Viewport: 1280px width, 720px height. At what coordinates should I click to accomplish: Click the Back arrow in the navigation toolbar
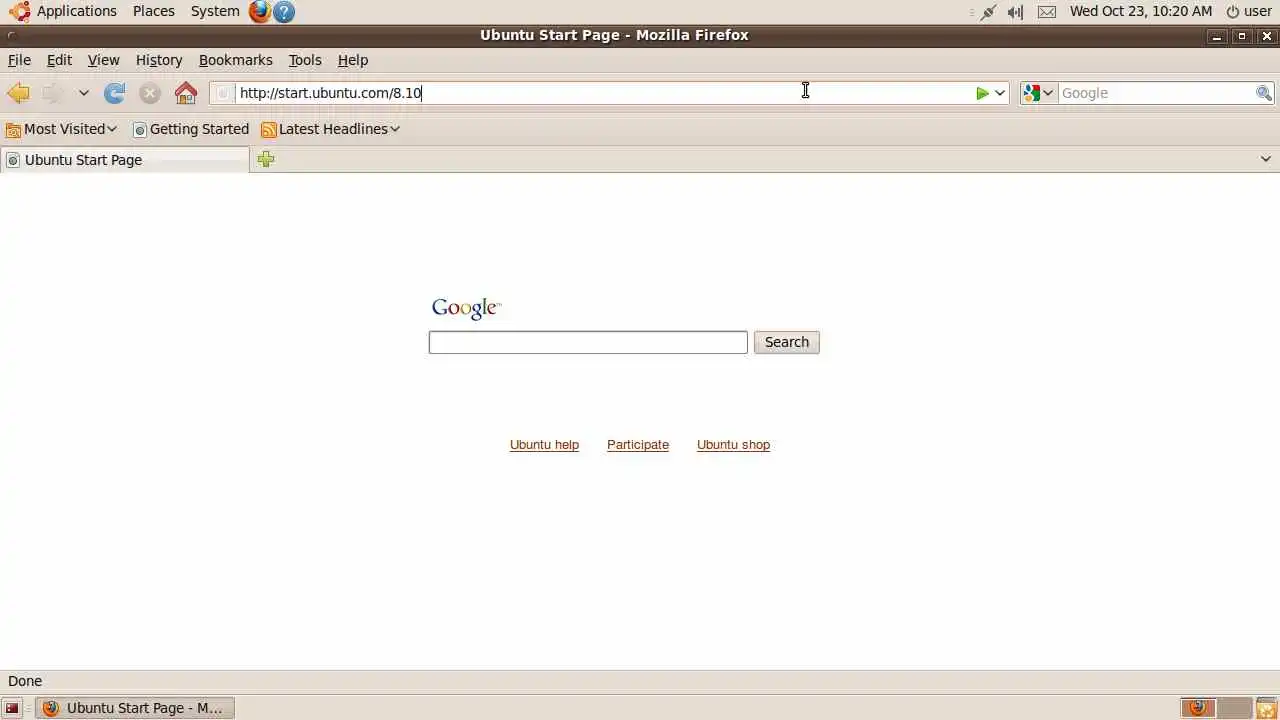pos(18,93)
